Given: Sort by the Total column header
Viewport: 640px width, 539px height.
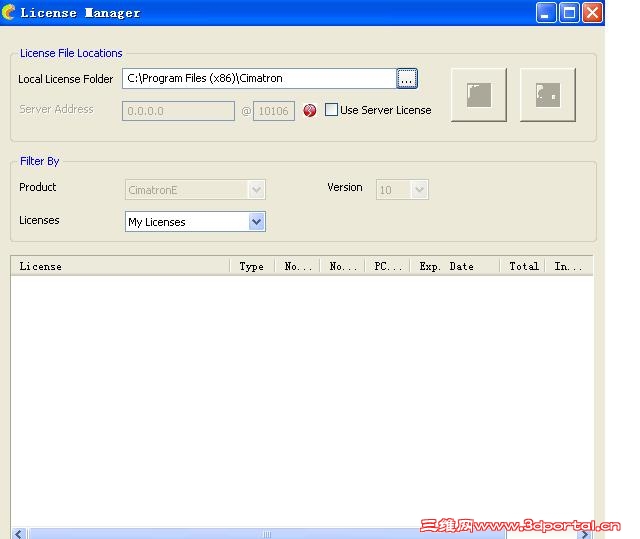Looking at the screenshot, I should [x=522, y=266].
